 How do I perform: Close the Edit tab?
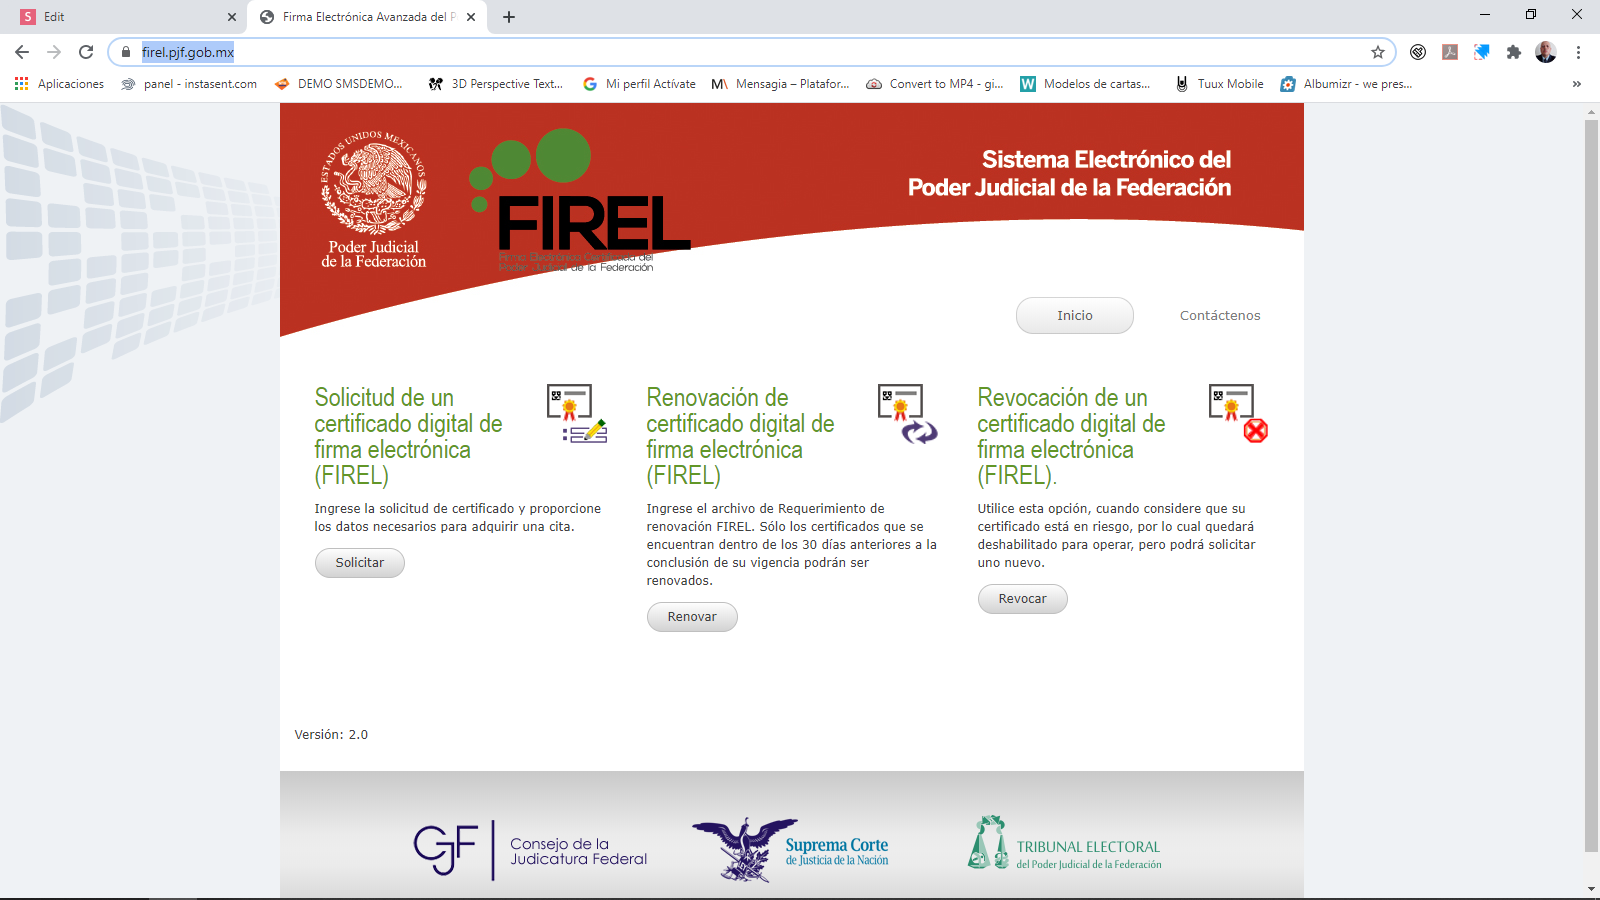coord(232,17)
